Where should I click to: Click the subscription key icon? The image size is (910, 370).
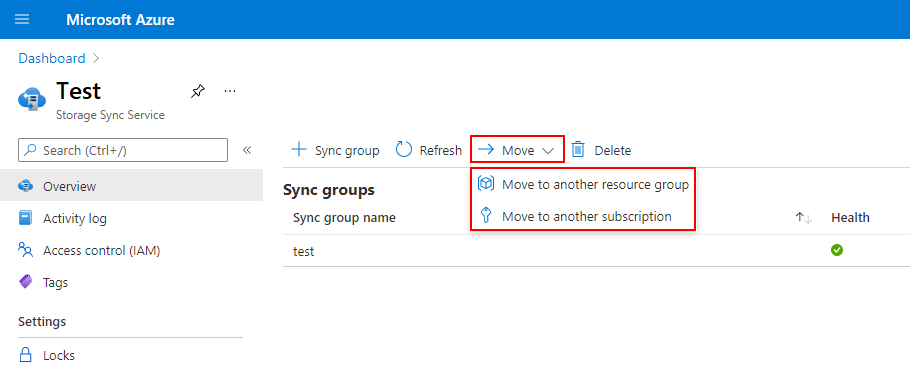[x=485, y=216]
